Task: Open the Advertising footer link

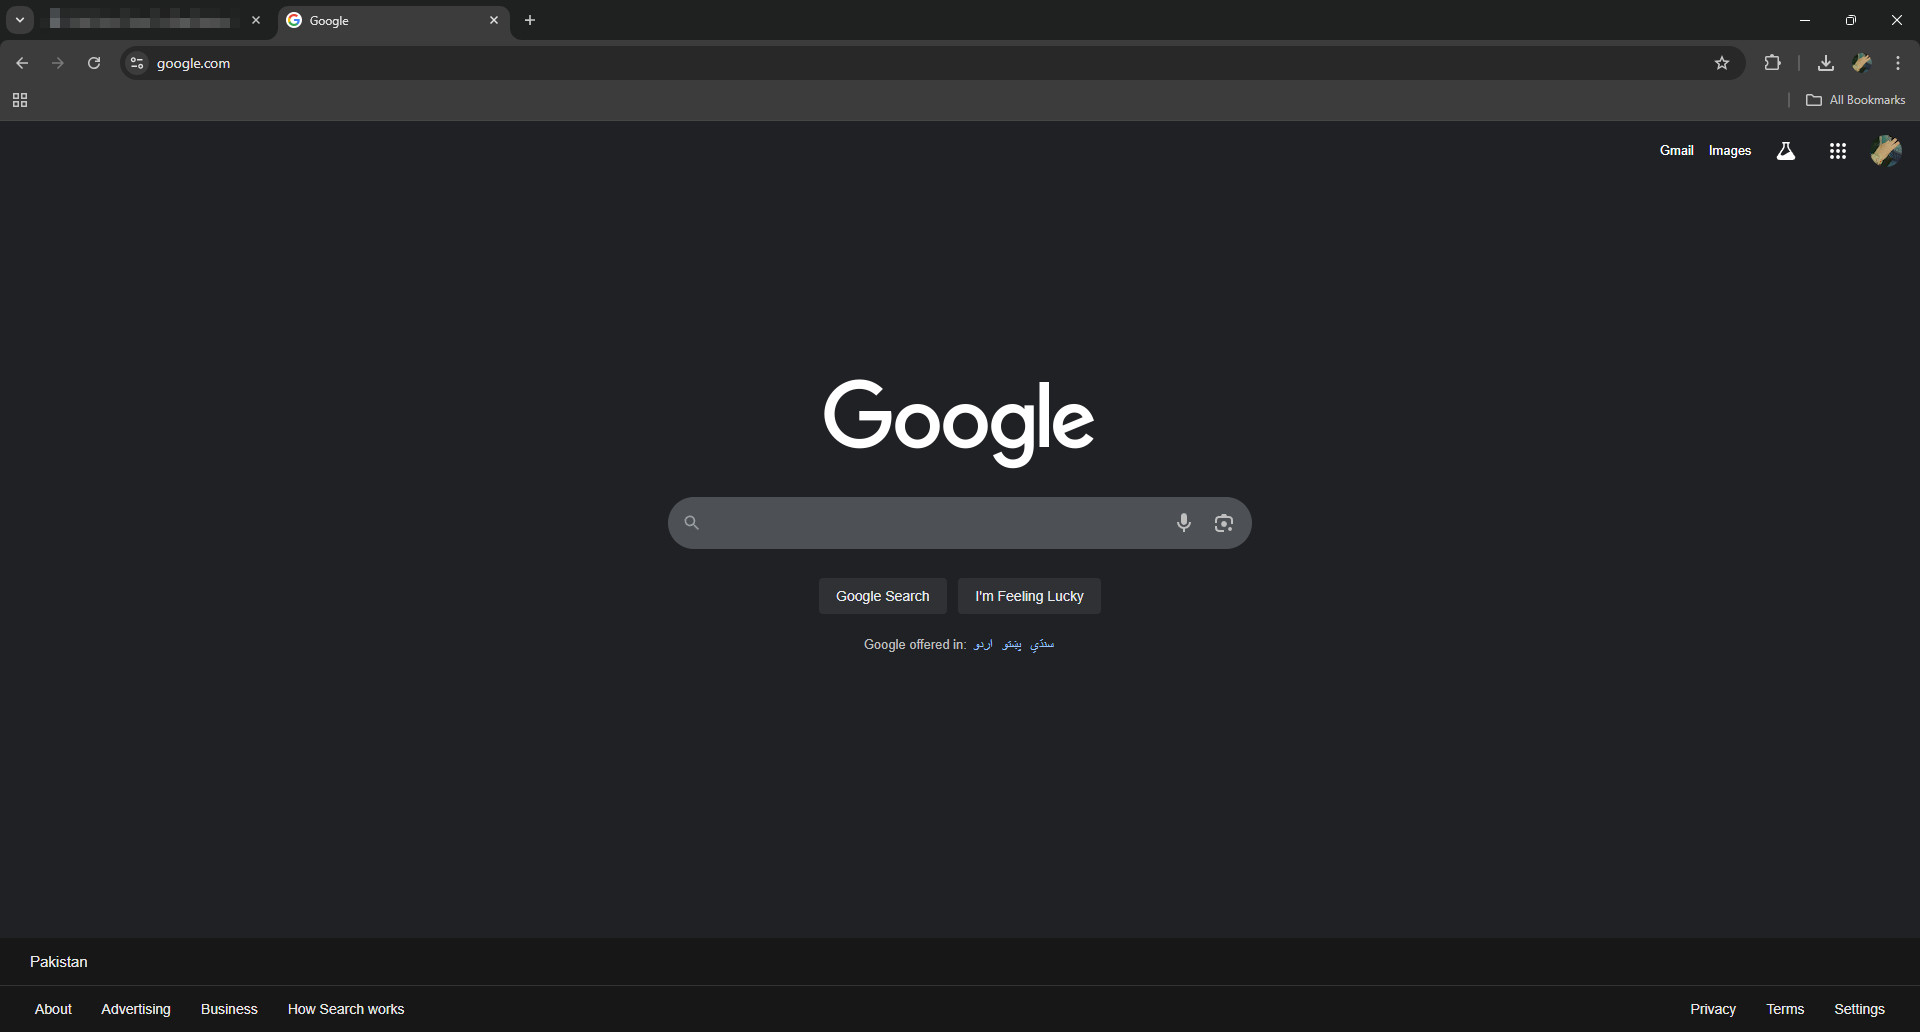Action: pos(136,1009)
